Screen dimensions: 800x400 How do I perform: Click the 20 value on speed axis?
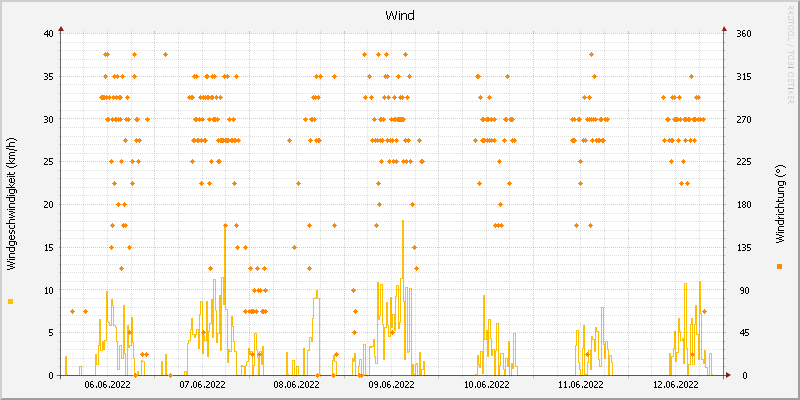click(x=48, y=205)
